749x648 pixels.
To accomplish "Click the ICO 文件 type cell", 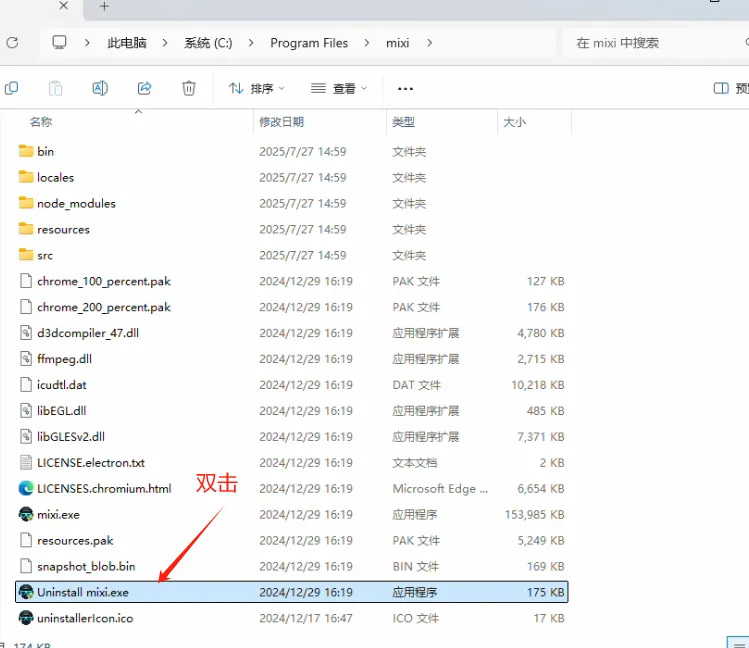I will pyautogui.click(x=415, y=618).
